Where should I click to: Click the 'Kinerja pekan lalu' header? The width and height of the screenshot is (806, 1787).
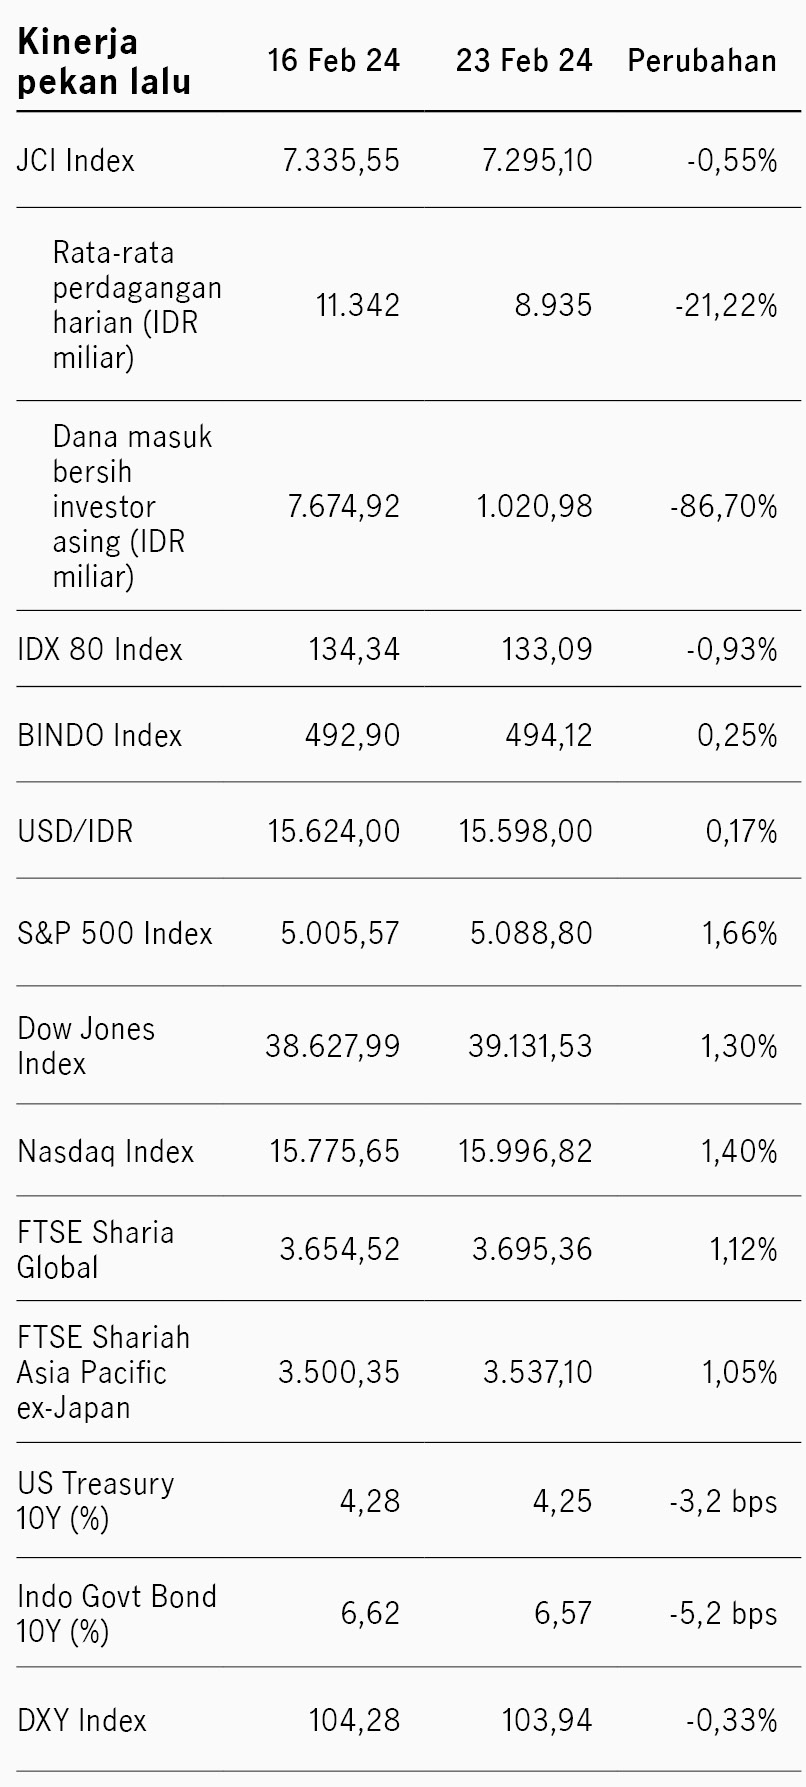click(104, 62)
